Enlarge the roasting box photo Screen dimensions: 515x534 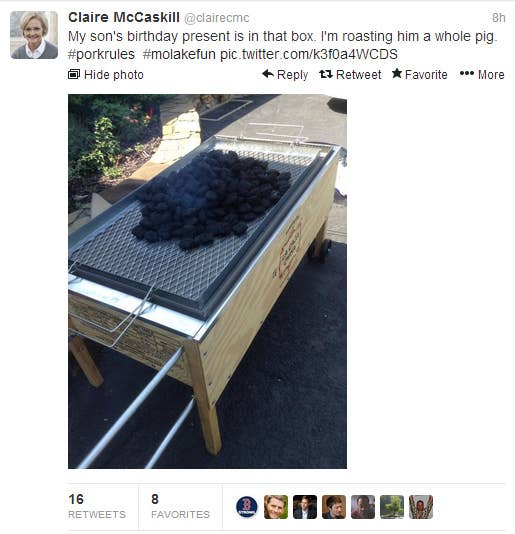click(x=207, y=281)
